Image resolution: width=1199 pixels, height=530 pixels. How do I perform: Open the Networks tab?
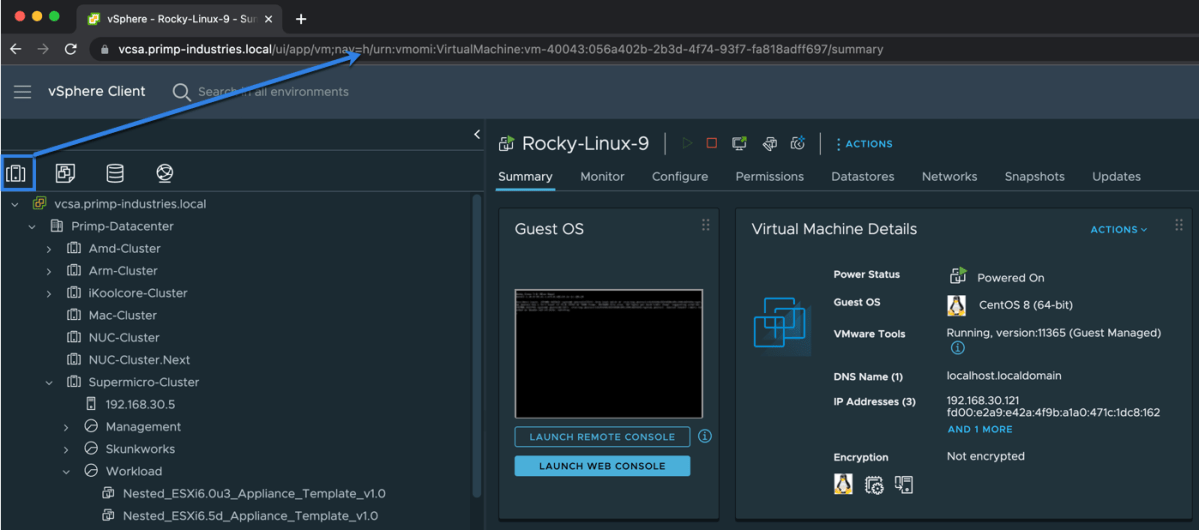[950, 177]
